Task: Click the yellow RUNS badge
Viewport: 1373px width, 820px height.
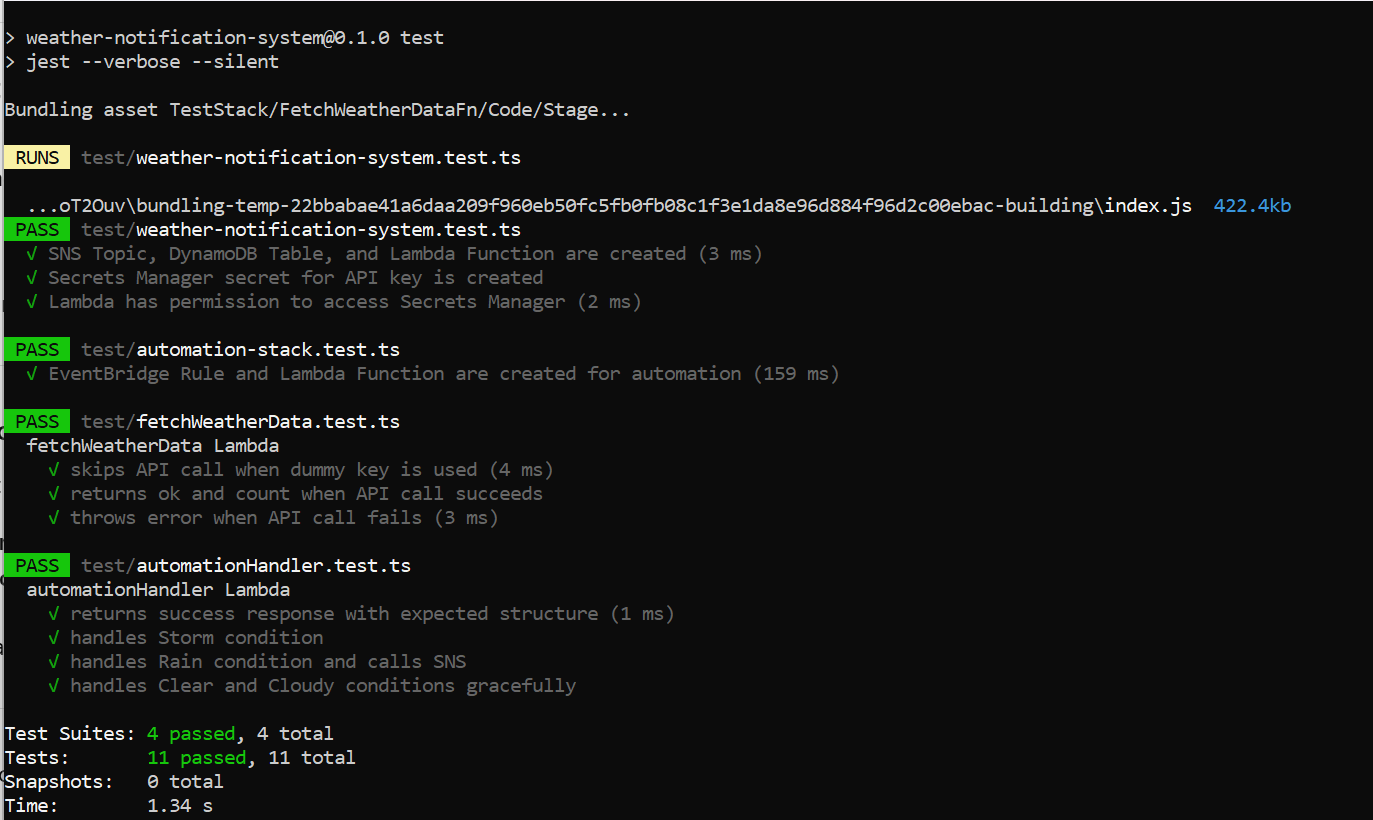Action: tap(37, 158)
